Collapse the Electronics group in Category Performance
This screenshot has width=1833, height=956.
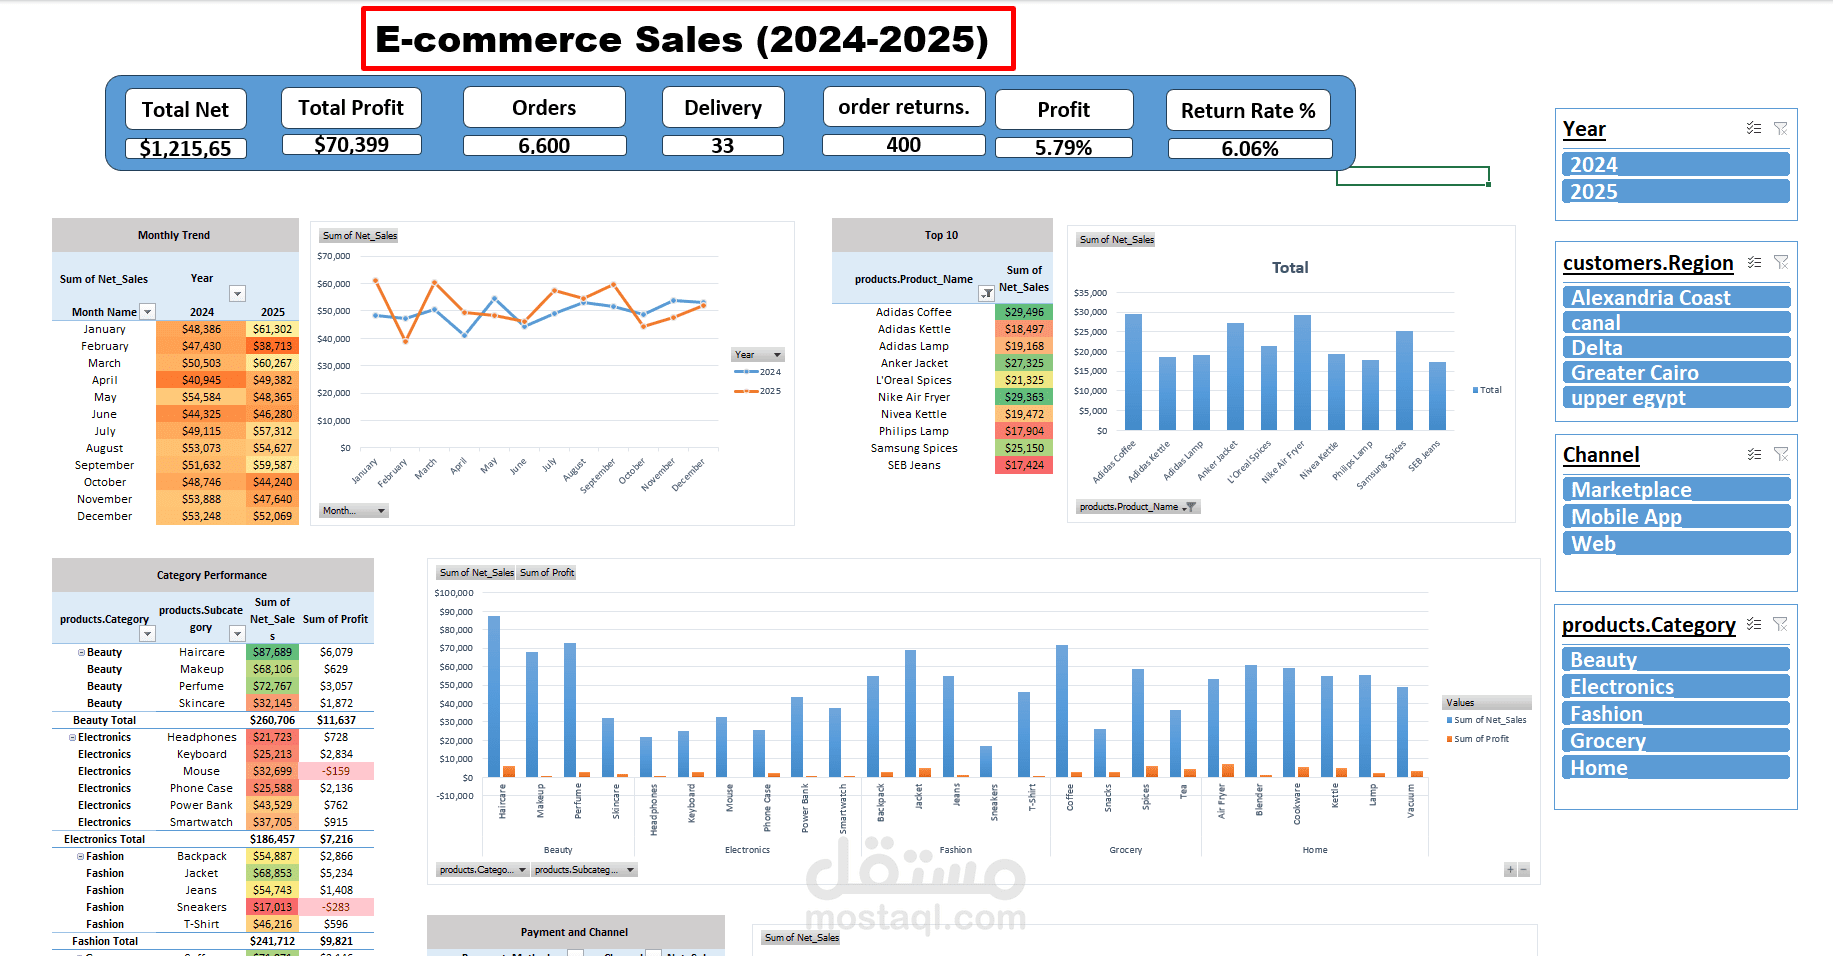(73, 737)
